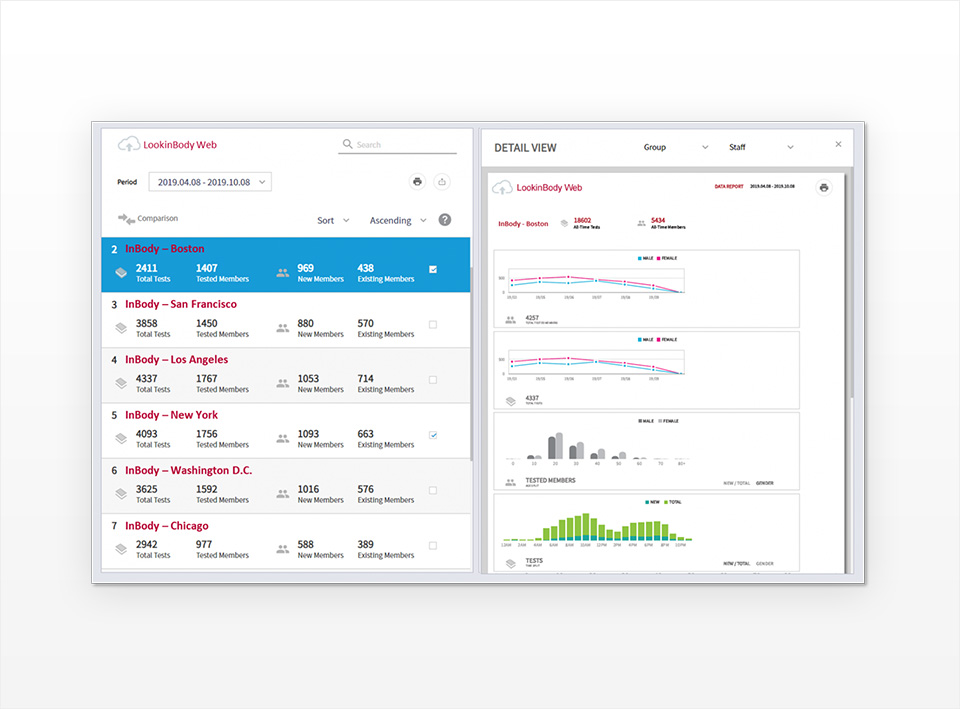
Task: Click the members icon in the Washington D.C. row
Action: point(282,493)
